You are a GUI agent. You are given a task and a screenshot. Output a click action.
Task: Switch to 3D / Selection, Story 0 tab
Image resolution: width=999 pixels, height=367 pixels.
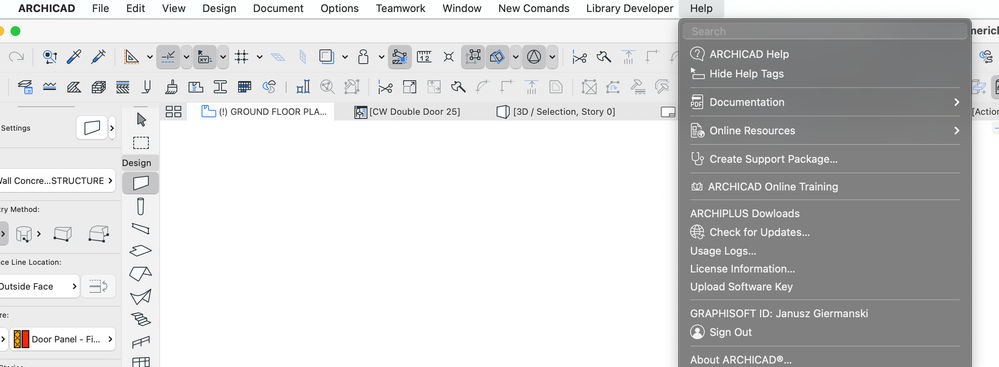click(556, 112)
